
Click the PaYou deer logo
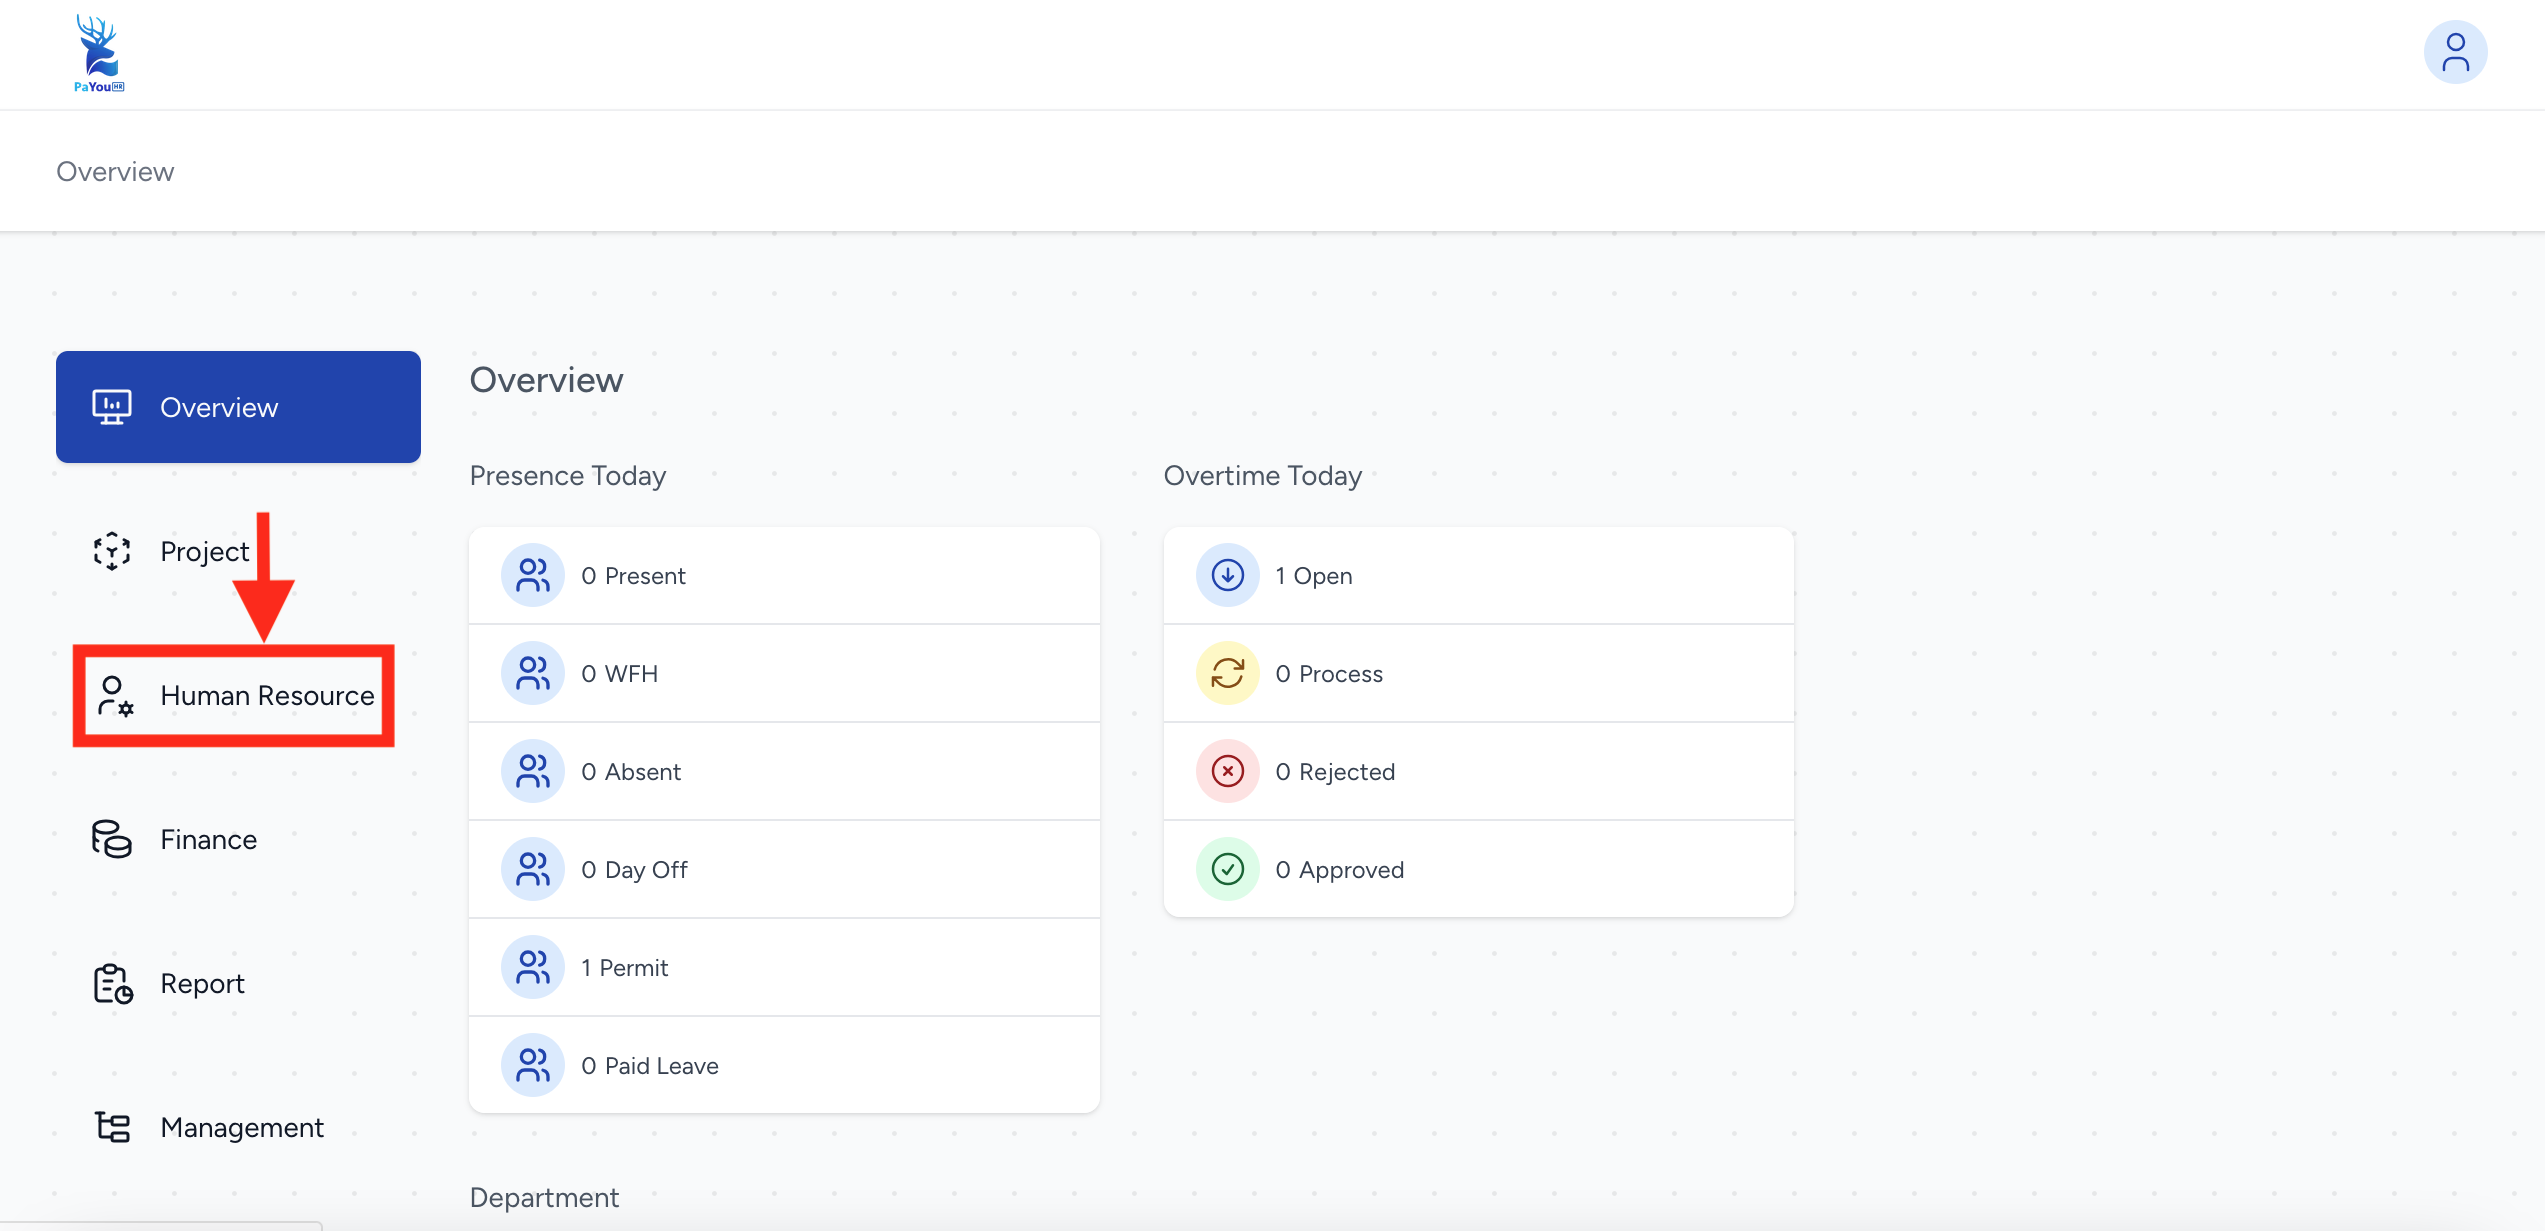tap(99, 53)
